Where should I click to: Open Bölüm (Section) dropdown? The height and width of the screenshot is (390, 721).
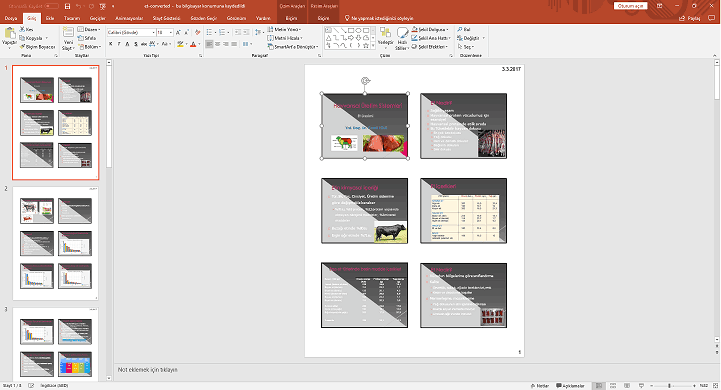pos(89,47)
